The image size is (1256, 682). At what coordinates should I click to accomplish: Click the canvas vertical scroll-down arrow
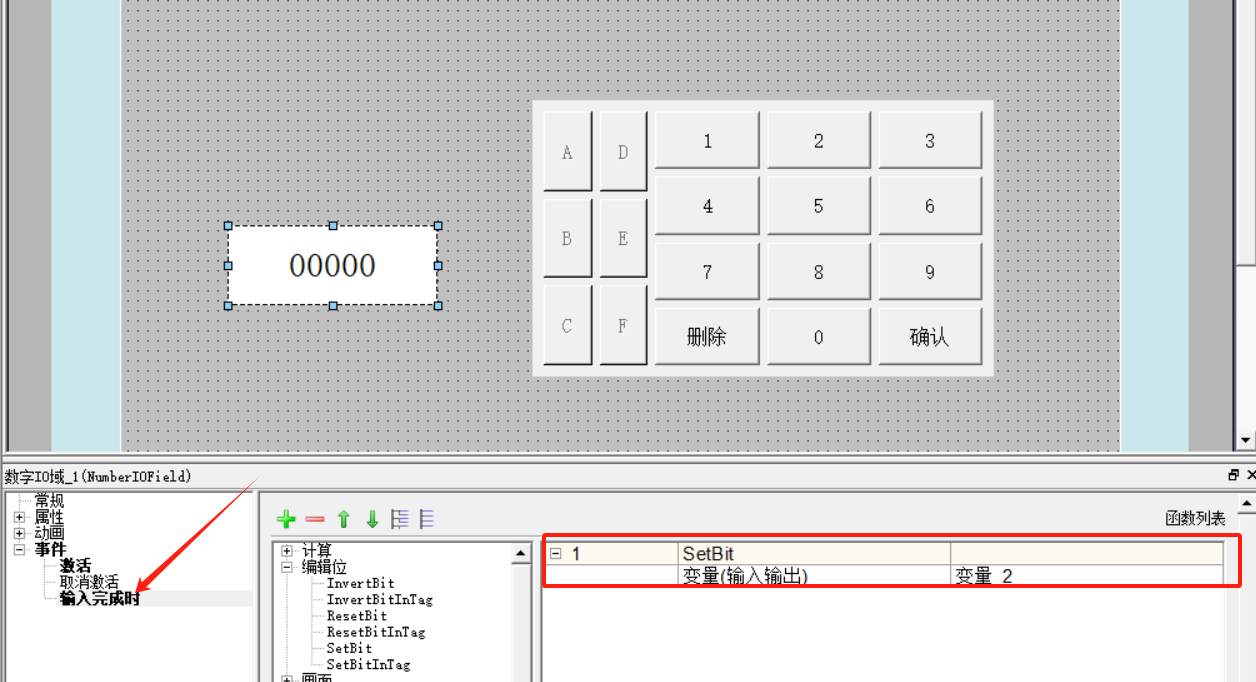pos(1245,440)
